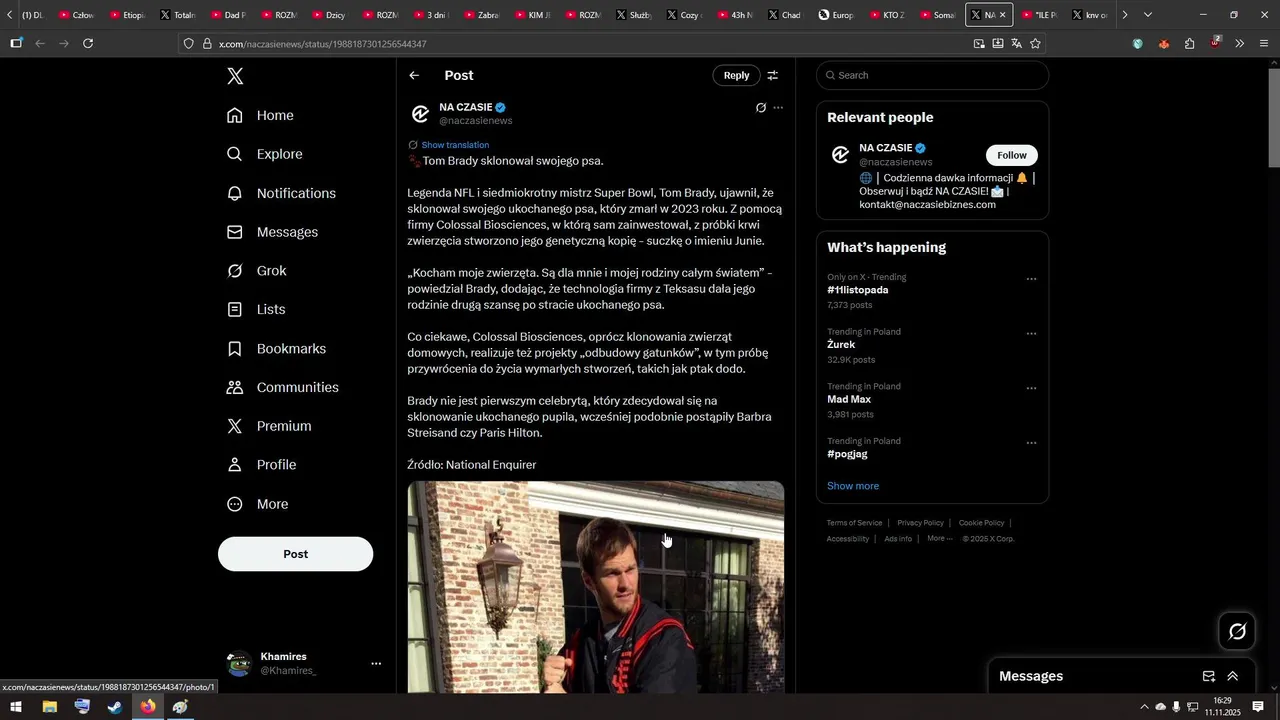The image size is (1280, 720).
Task: Click the browser back arrow
Action: (x=40, y=44)
